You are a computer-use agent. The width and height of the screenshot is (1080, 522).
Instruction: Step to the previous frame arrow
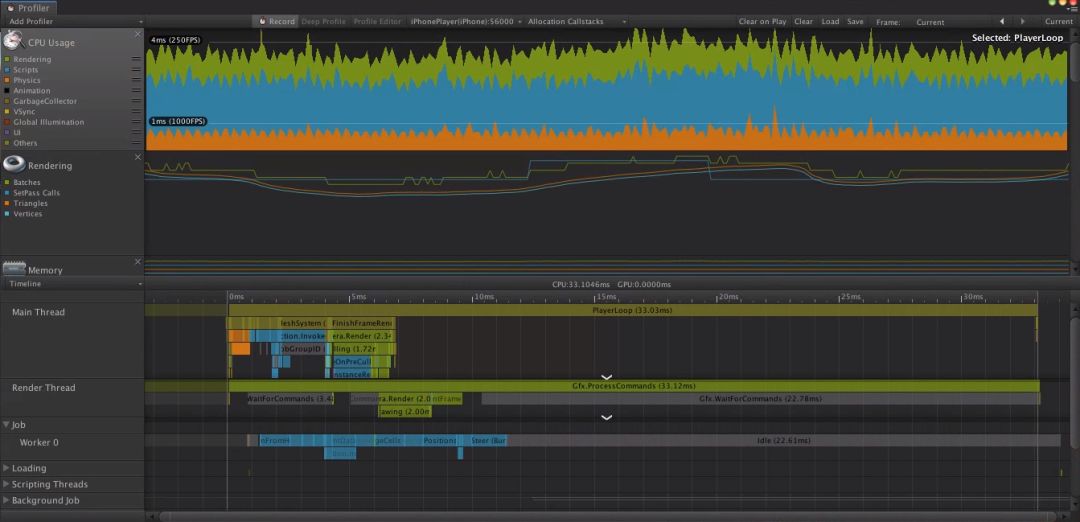1002,21
